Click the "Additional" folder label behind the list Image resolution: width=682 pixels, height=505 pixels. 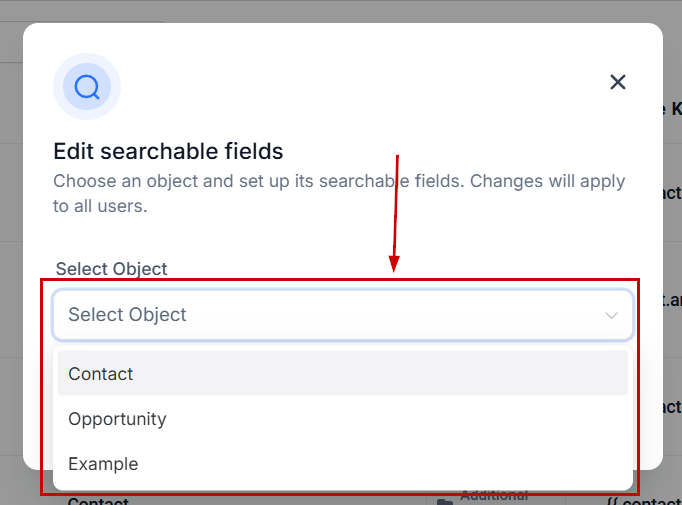494,497
